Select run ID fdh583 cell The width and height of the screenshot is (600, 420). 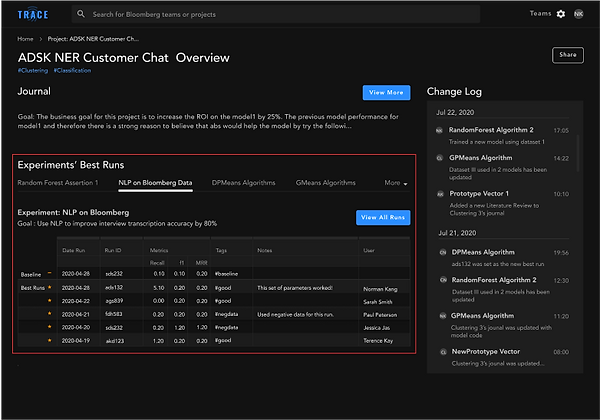(114, 314)
